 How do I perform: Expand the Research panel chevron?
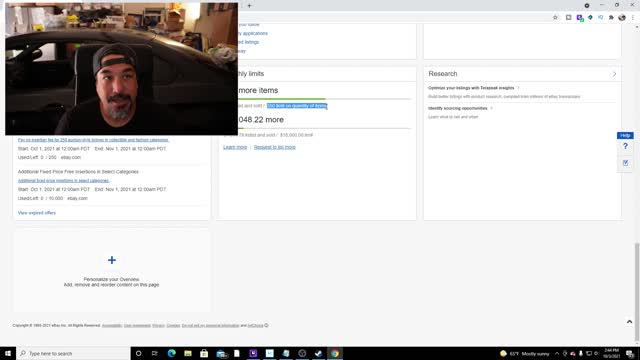(614, 74)
